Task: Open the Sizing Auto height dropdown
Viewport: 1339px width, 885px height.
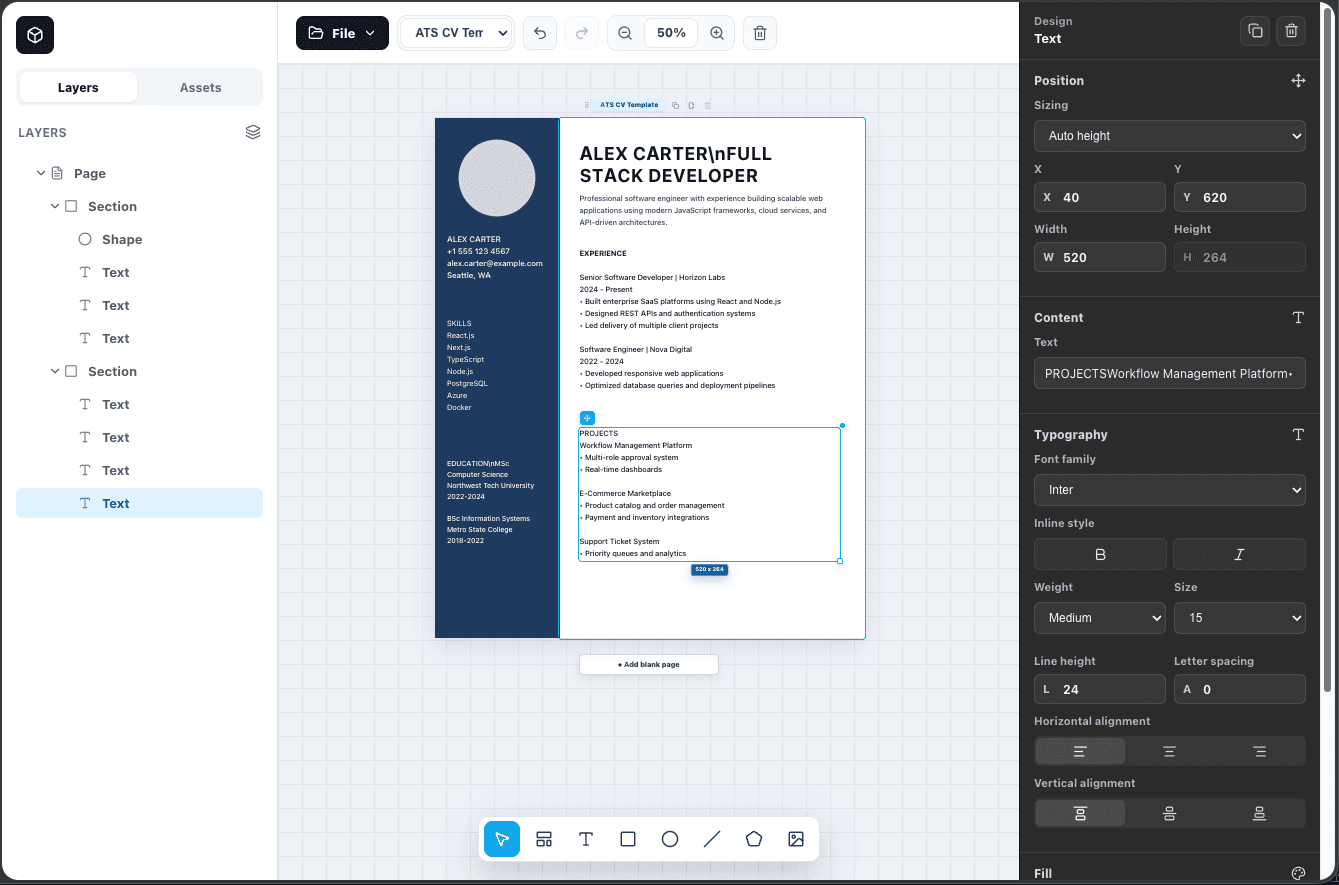Action: point(1170,136)
